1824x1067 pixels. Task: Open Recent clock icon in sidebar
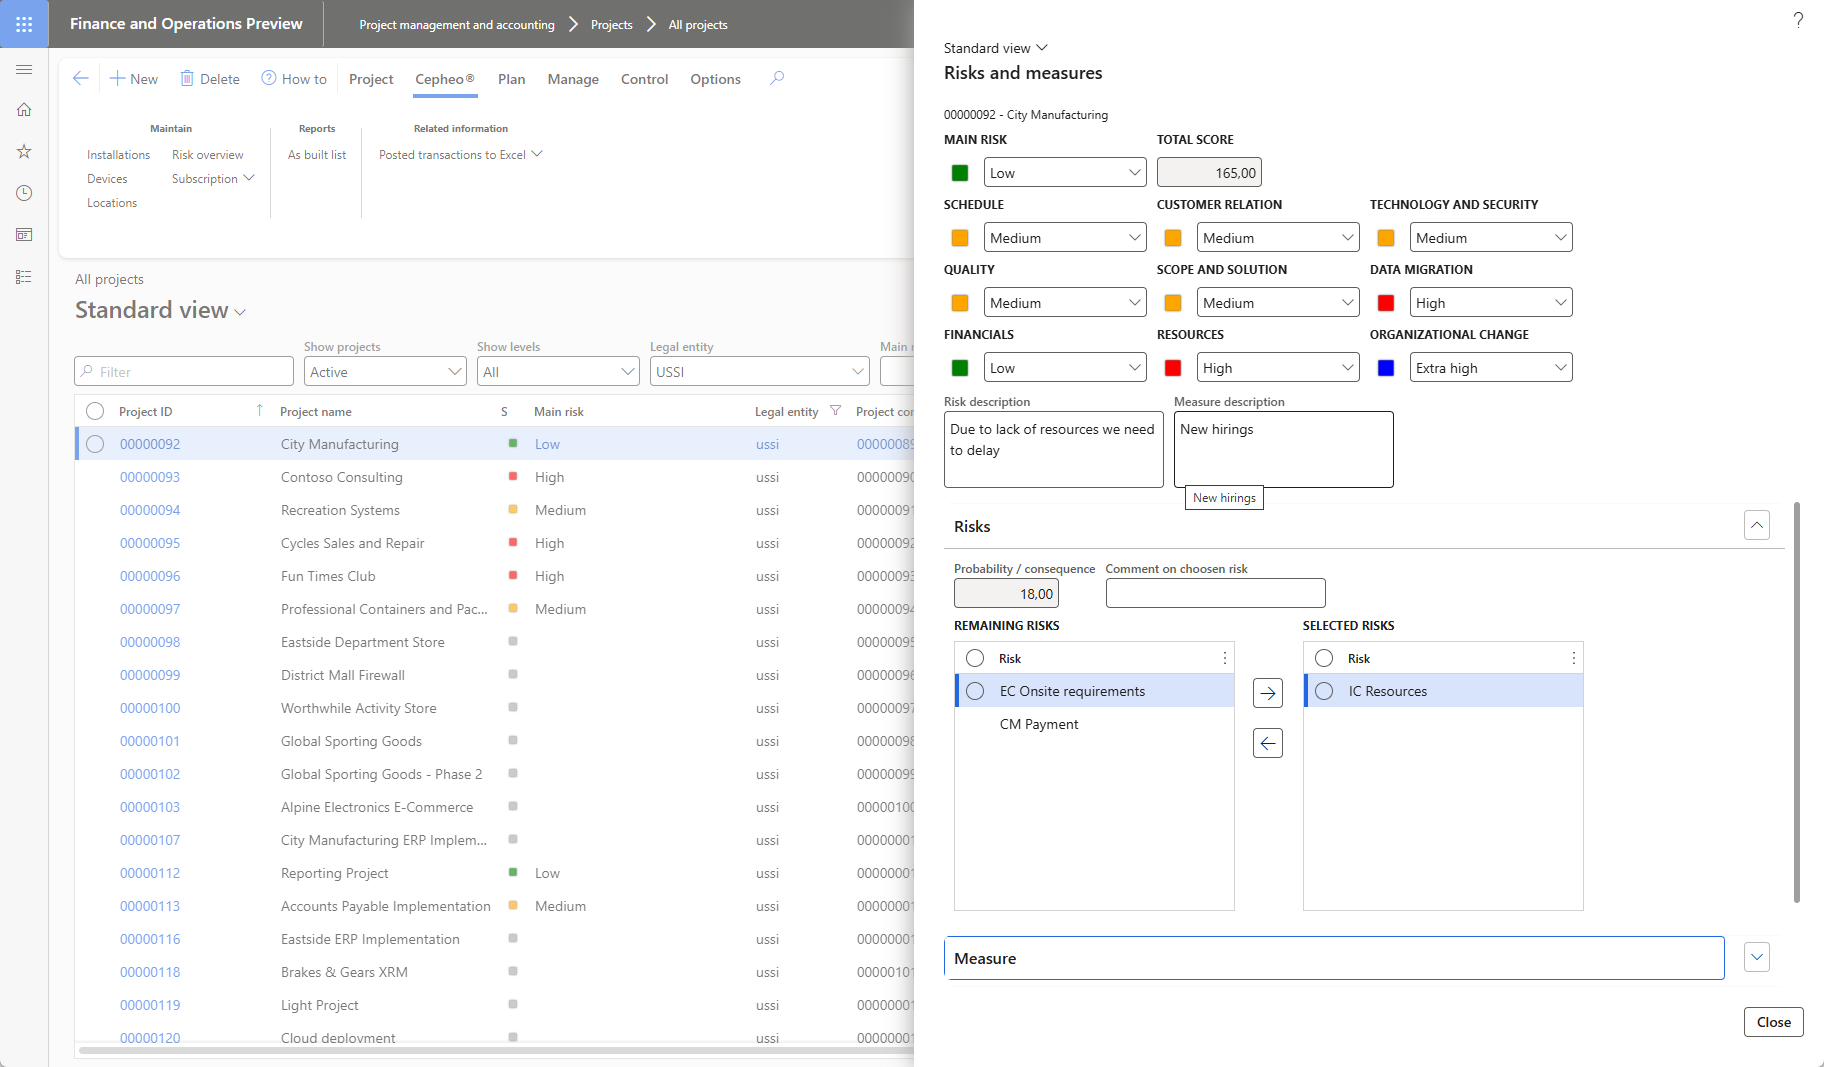coord(24,193)
